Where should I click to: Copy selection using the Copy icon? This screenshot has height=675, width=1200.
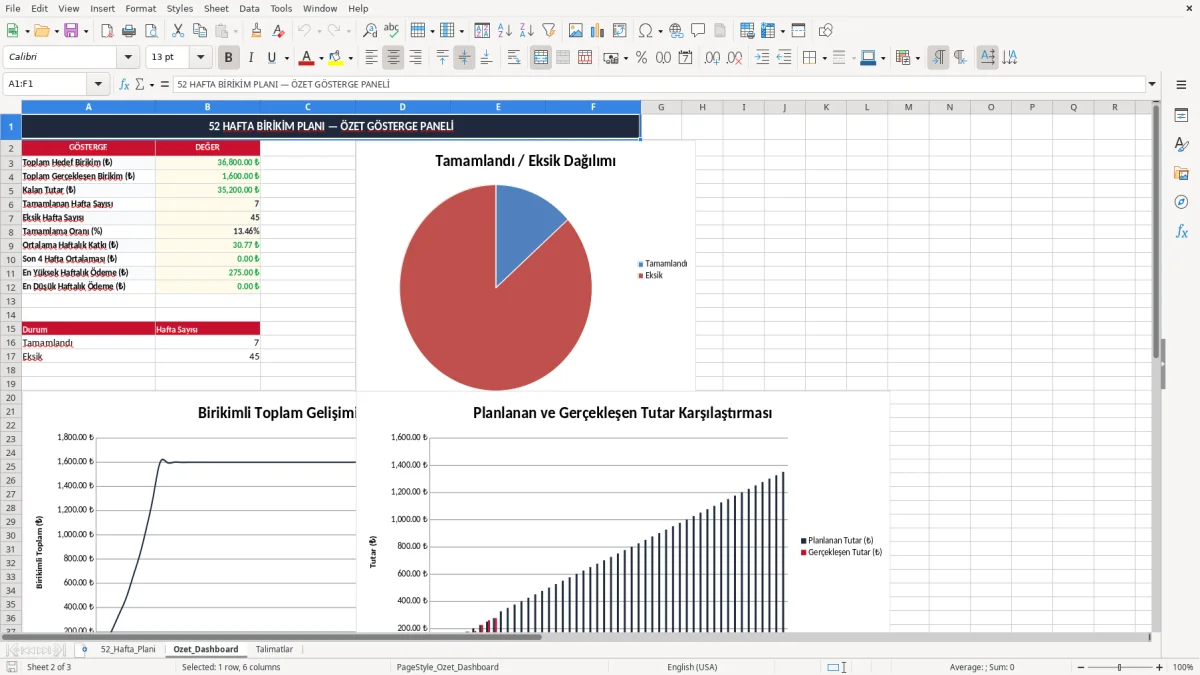pos(199,31)
